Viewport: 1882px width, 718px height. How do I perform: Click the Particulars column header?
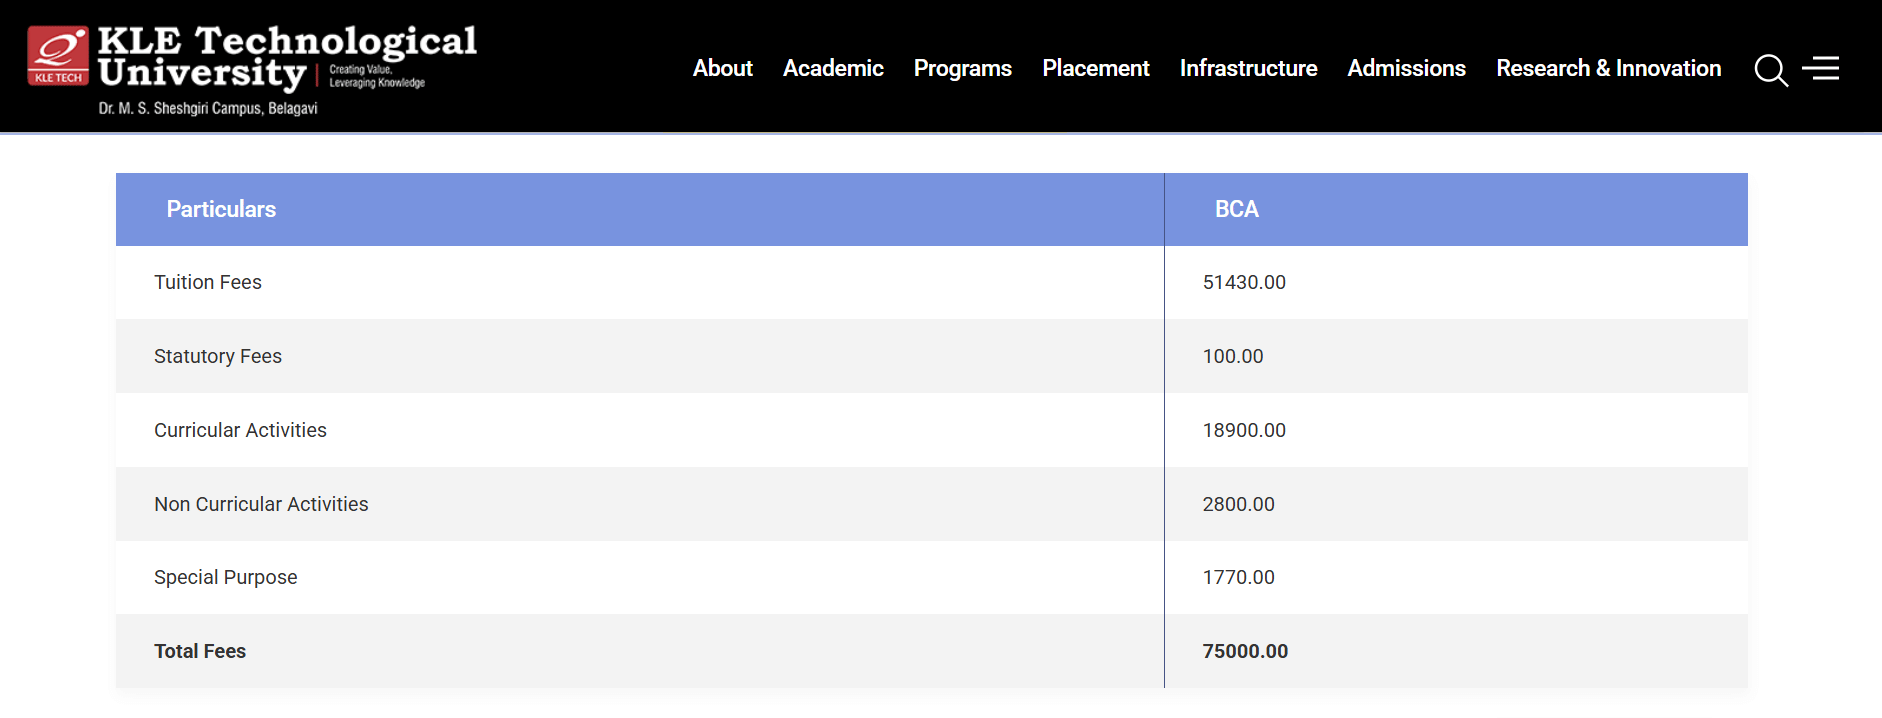[221, 209]
